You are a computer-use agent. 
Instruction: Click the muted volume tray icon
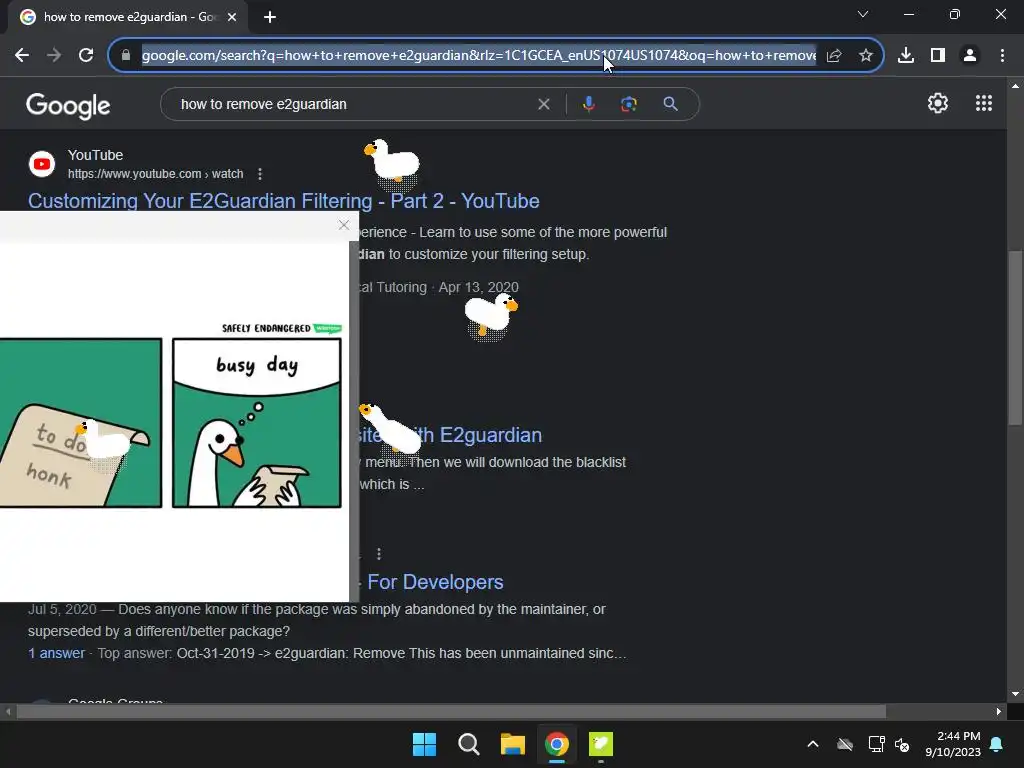pos(902,744)
